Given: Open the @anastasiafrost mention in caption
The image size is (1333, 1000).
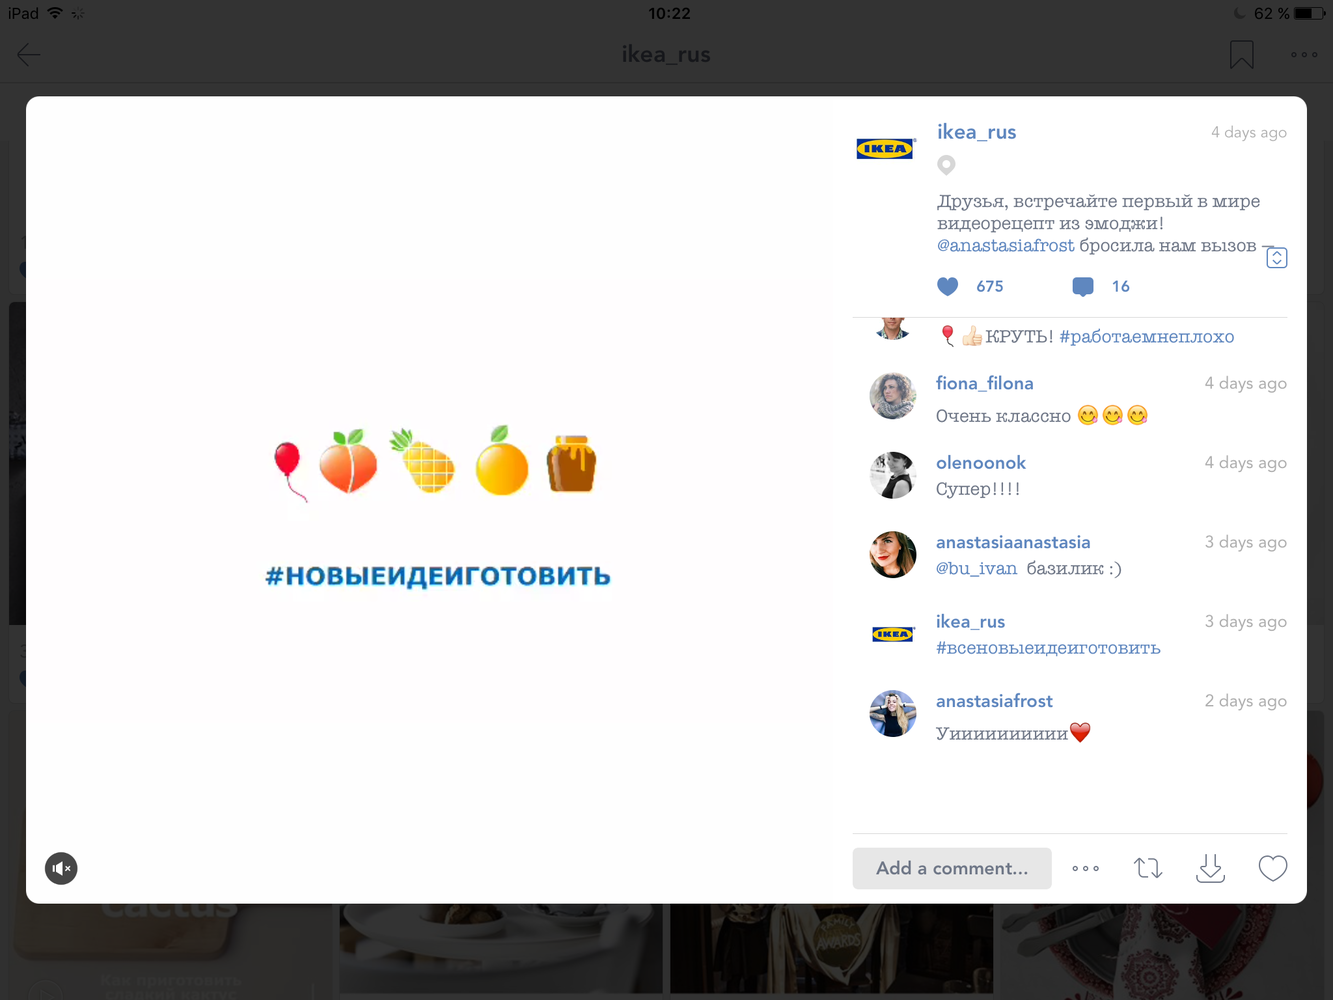Looking at the screenshot, I should [x=1005, y=246].
